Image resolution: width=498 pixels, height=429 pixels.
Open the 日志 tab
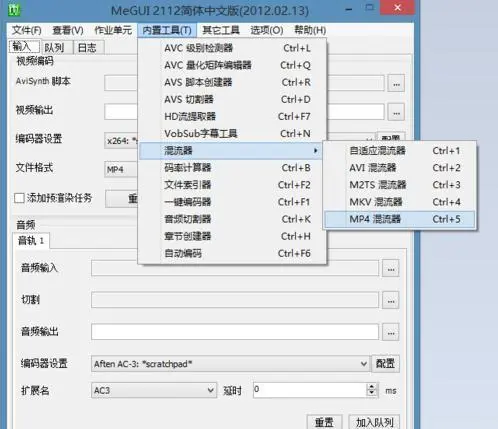click(87, 47)
